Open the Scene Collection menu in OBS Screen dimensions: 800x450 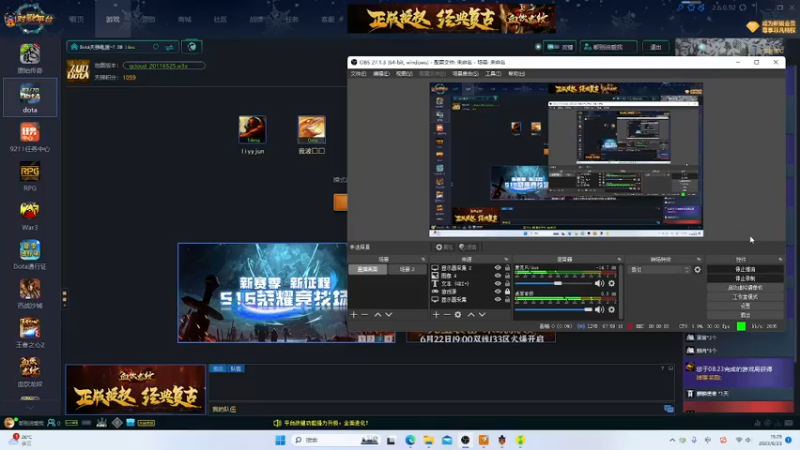point(465,73)
